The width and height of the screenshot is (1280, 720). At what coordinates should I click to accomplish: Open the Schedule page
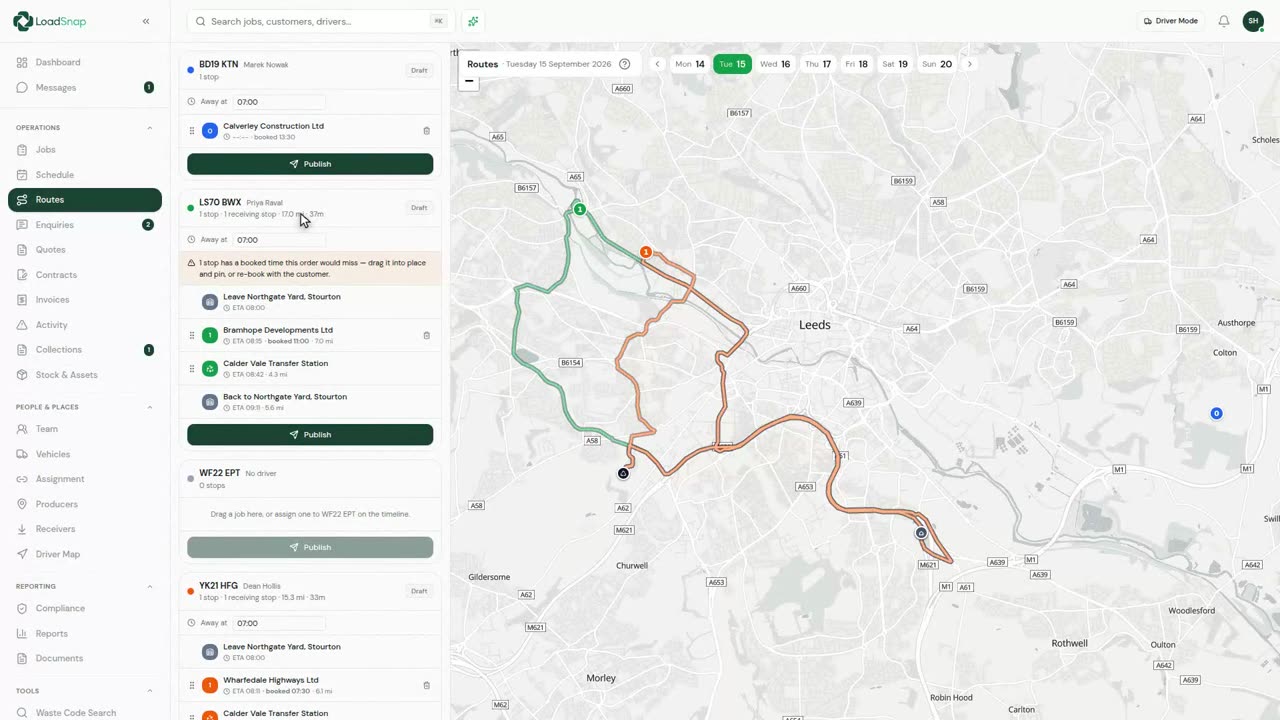(84, 175)
